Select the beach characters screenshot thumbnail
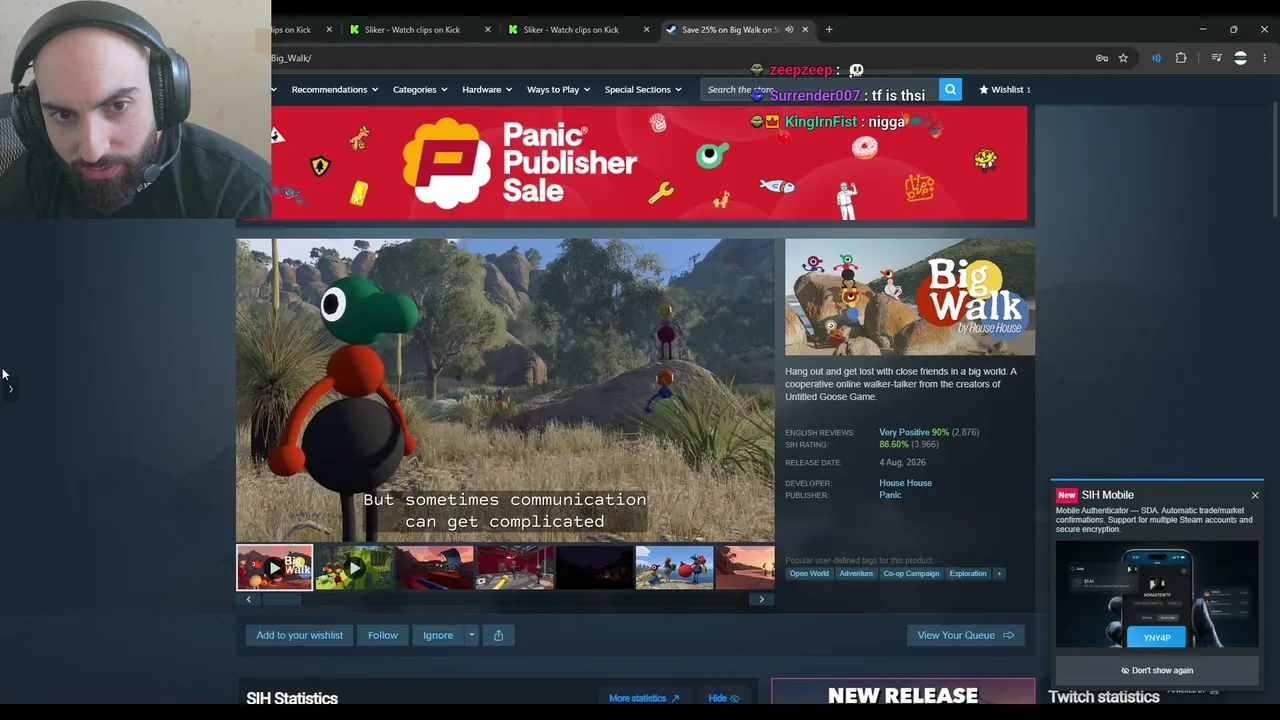This screenshot has height=720, width=1280. pos(674,568)
